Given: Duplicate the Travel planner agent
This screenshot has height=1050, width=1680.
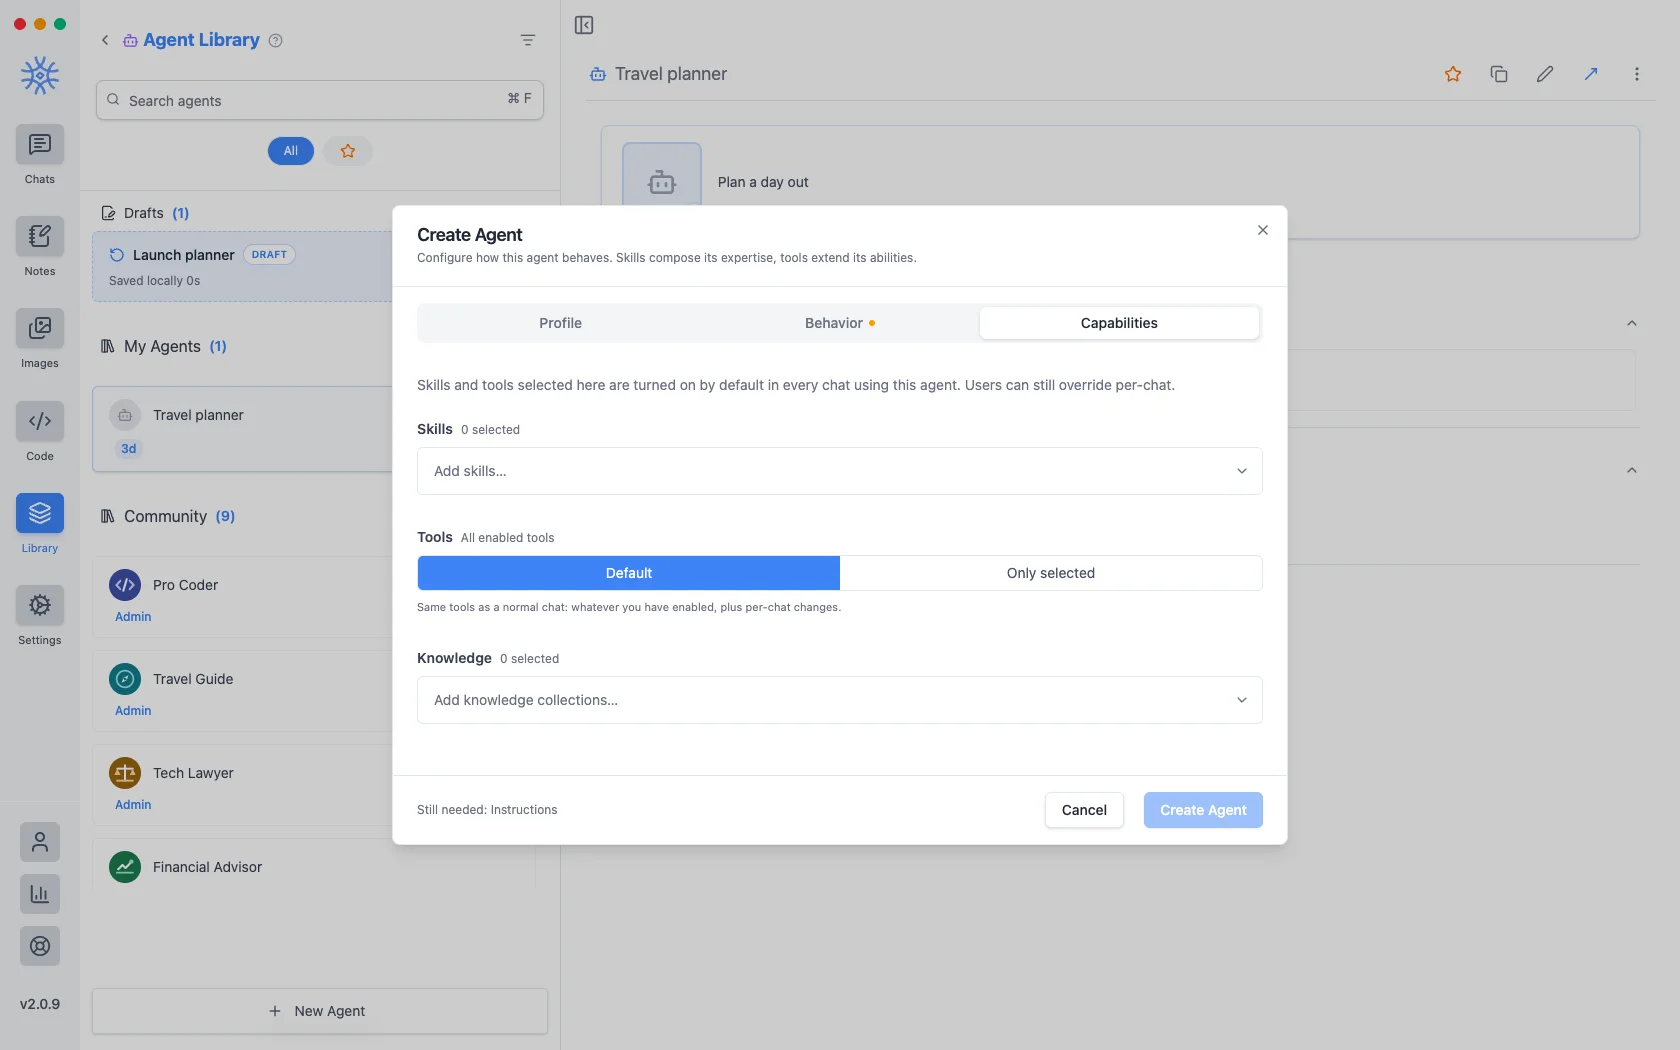Looking at the screenshot, I should (1499, 74).
